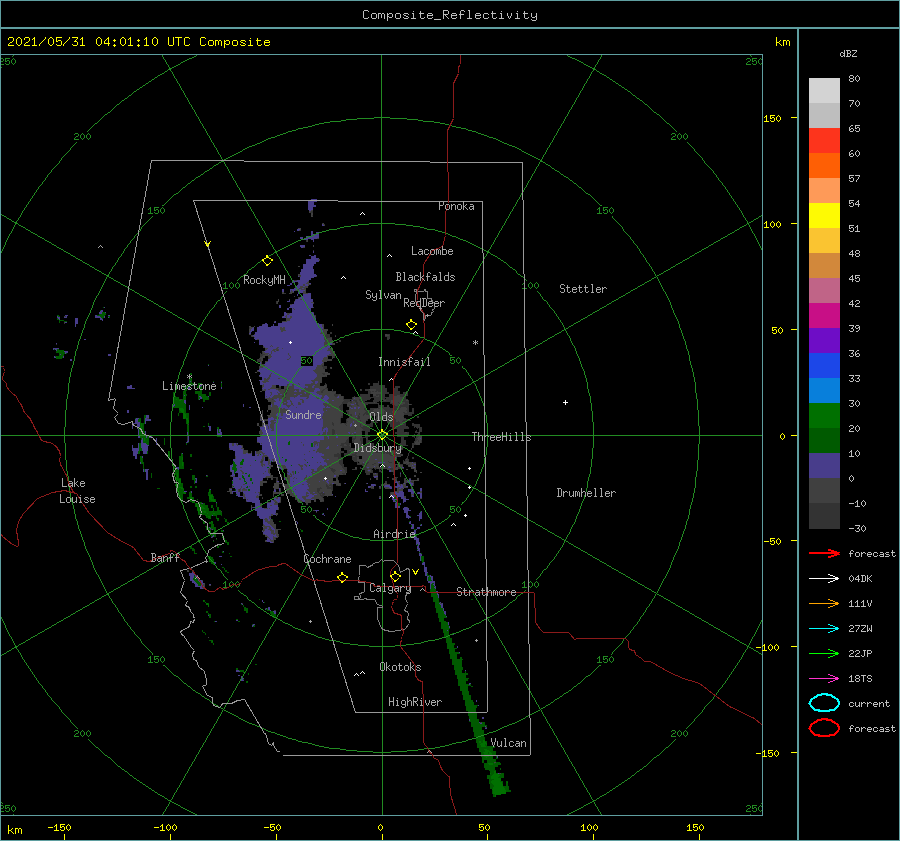Click the green 22JP arrow legend icon
The image size is (900, 841).
click(824, 653)
